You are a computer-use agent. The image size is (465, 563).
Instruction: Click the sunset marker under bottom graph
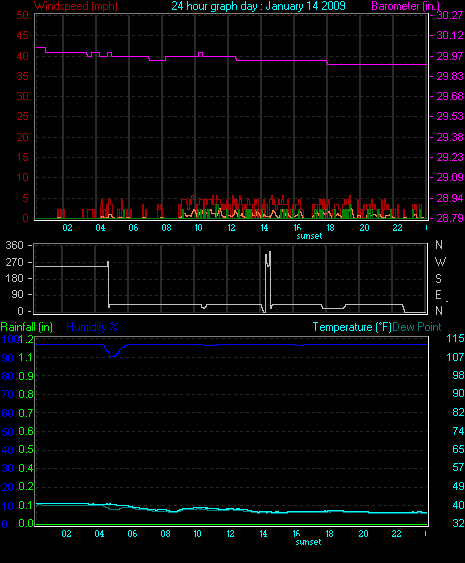308,542
